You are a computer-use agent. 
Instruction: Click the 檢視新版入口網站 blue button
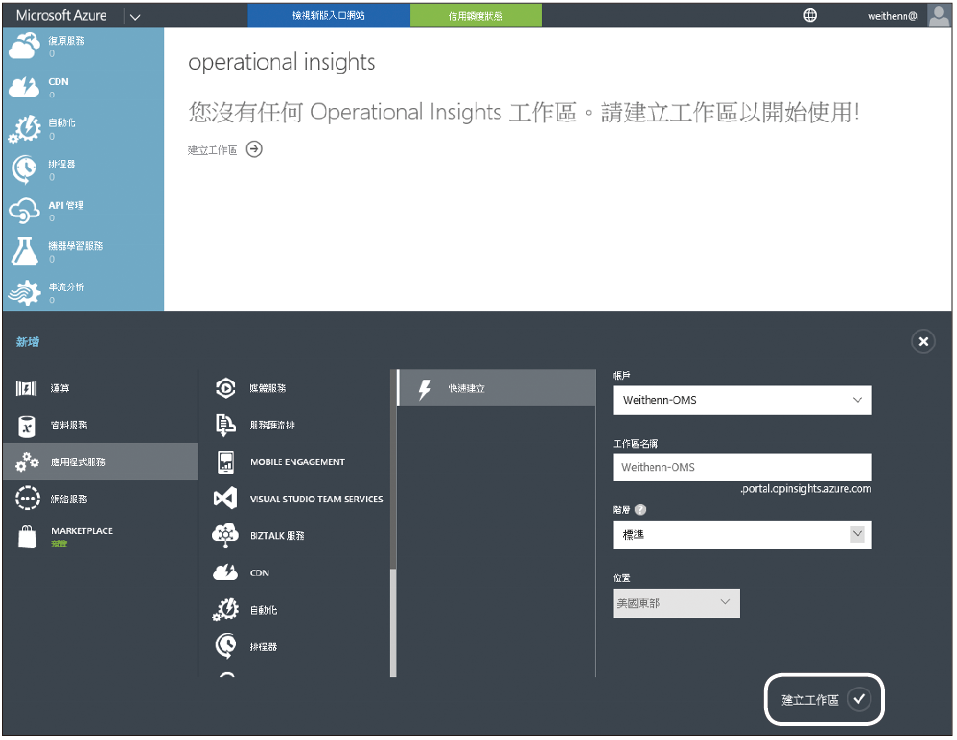pos(328,15)
